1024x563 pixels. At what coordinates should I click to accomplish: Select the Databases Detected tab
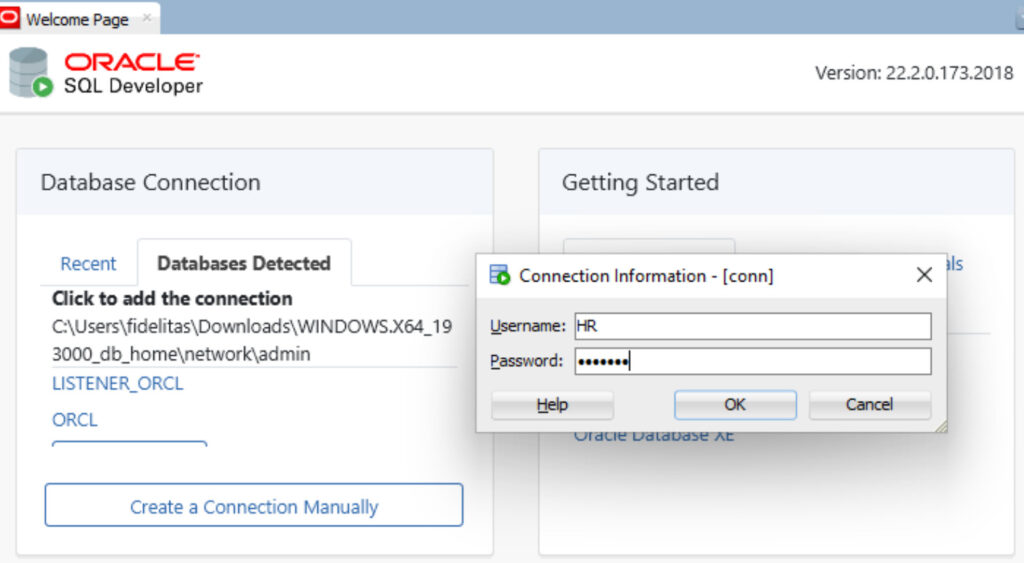click(244, 263)
